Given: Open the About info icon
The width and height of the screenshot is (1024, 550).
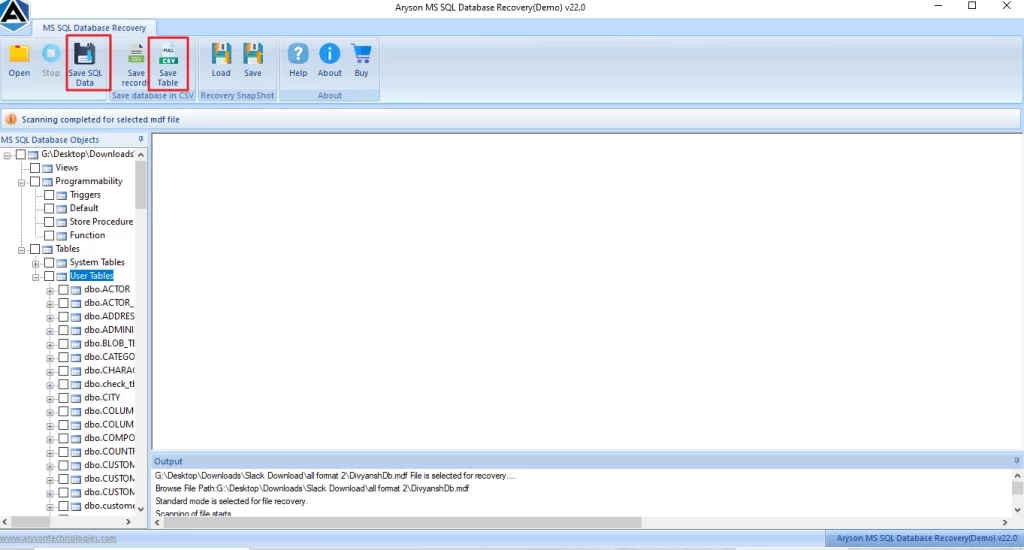Looking at the screenshot, I should (330, 54).
